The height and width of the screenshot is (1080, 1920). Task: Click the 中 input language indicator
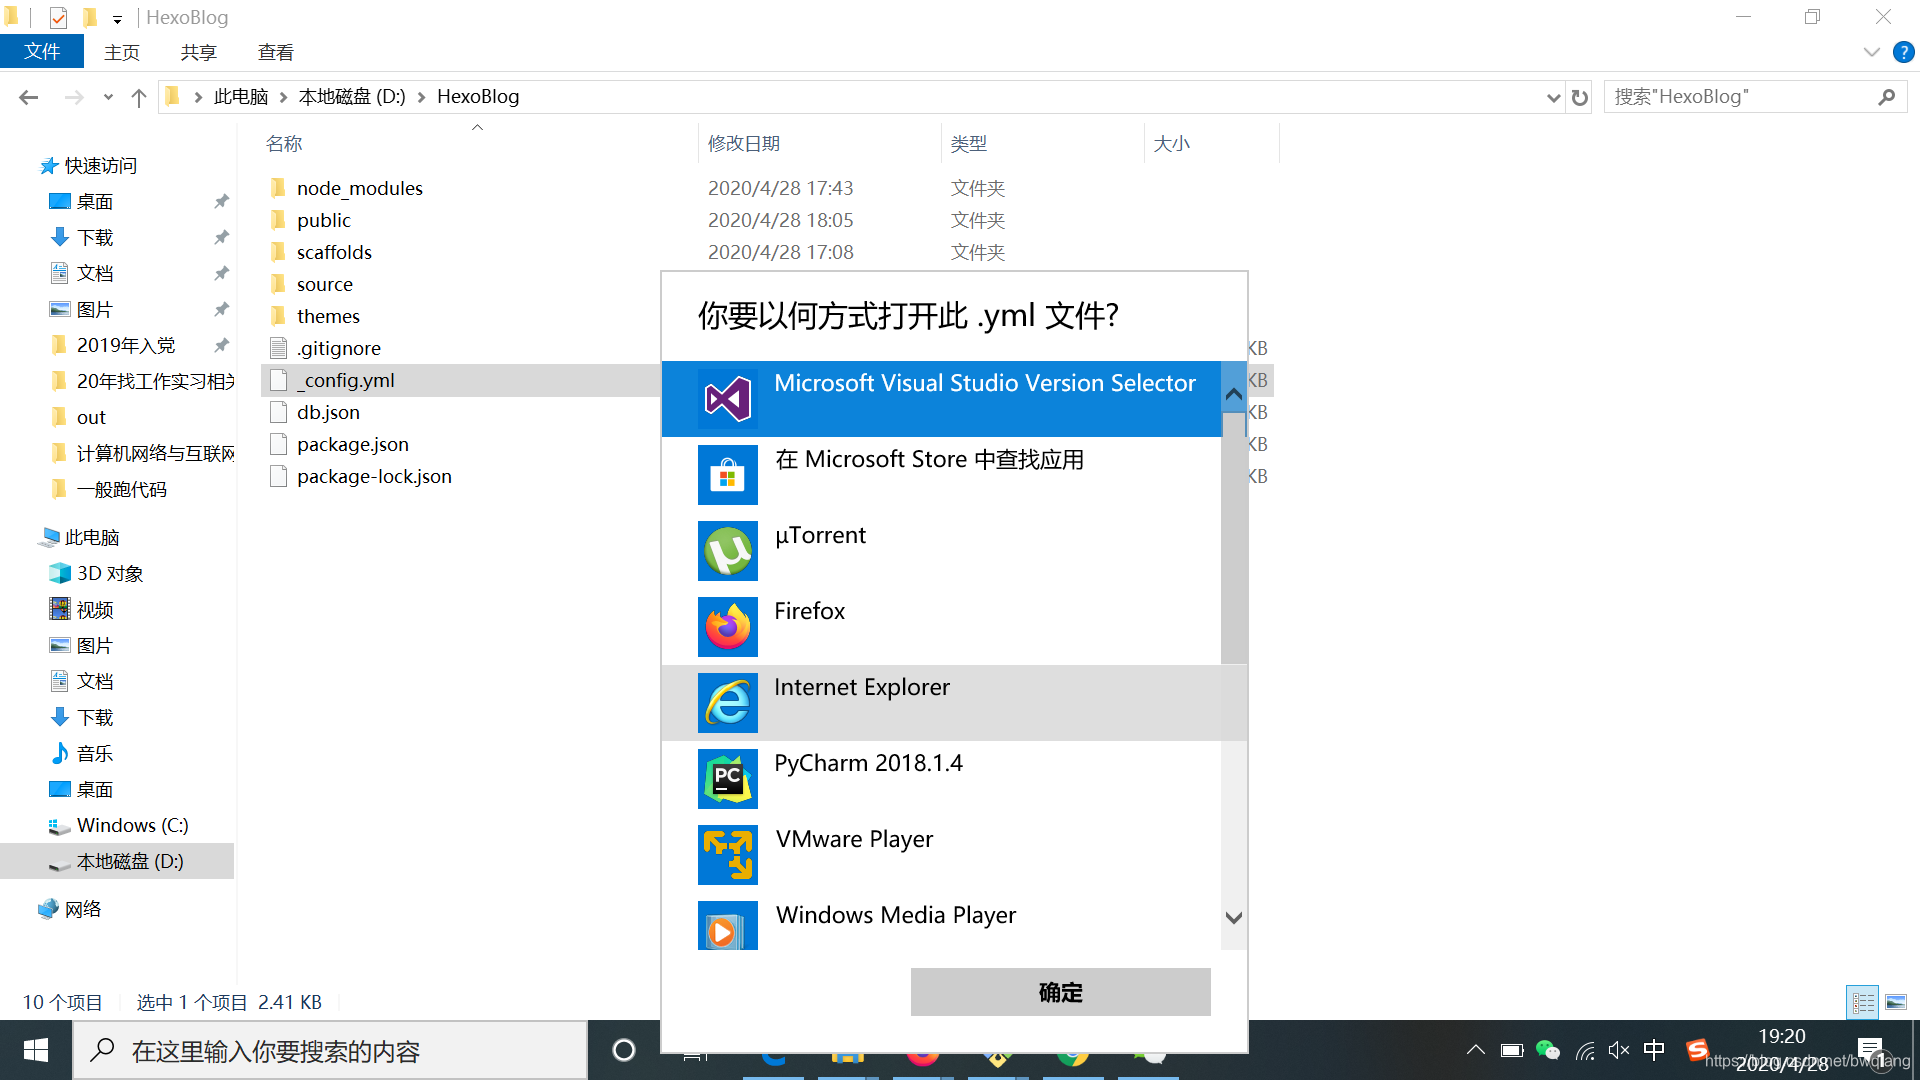[1654, 1050]
